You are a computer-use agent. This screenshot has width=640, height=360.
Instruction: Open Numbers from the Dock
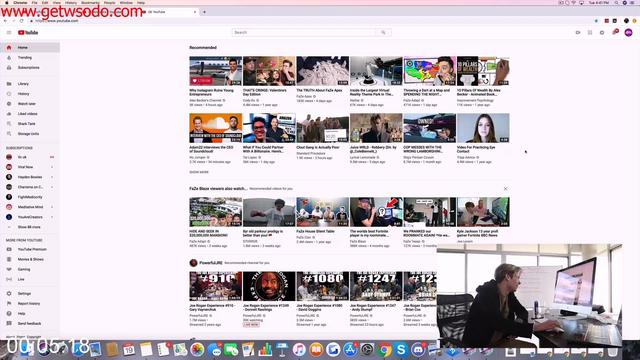(265, 350)
